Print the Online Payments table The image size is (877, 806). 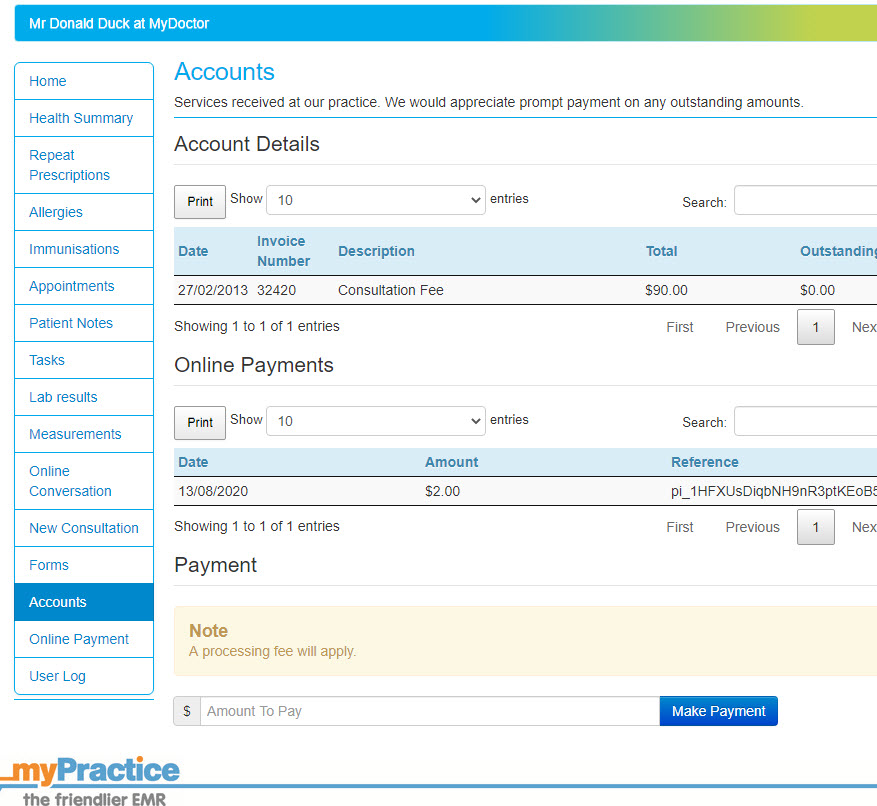[x=200, y=422]
